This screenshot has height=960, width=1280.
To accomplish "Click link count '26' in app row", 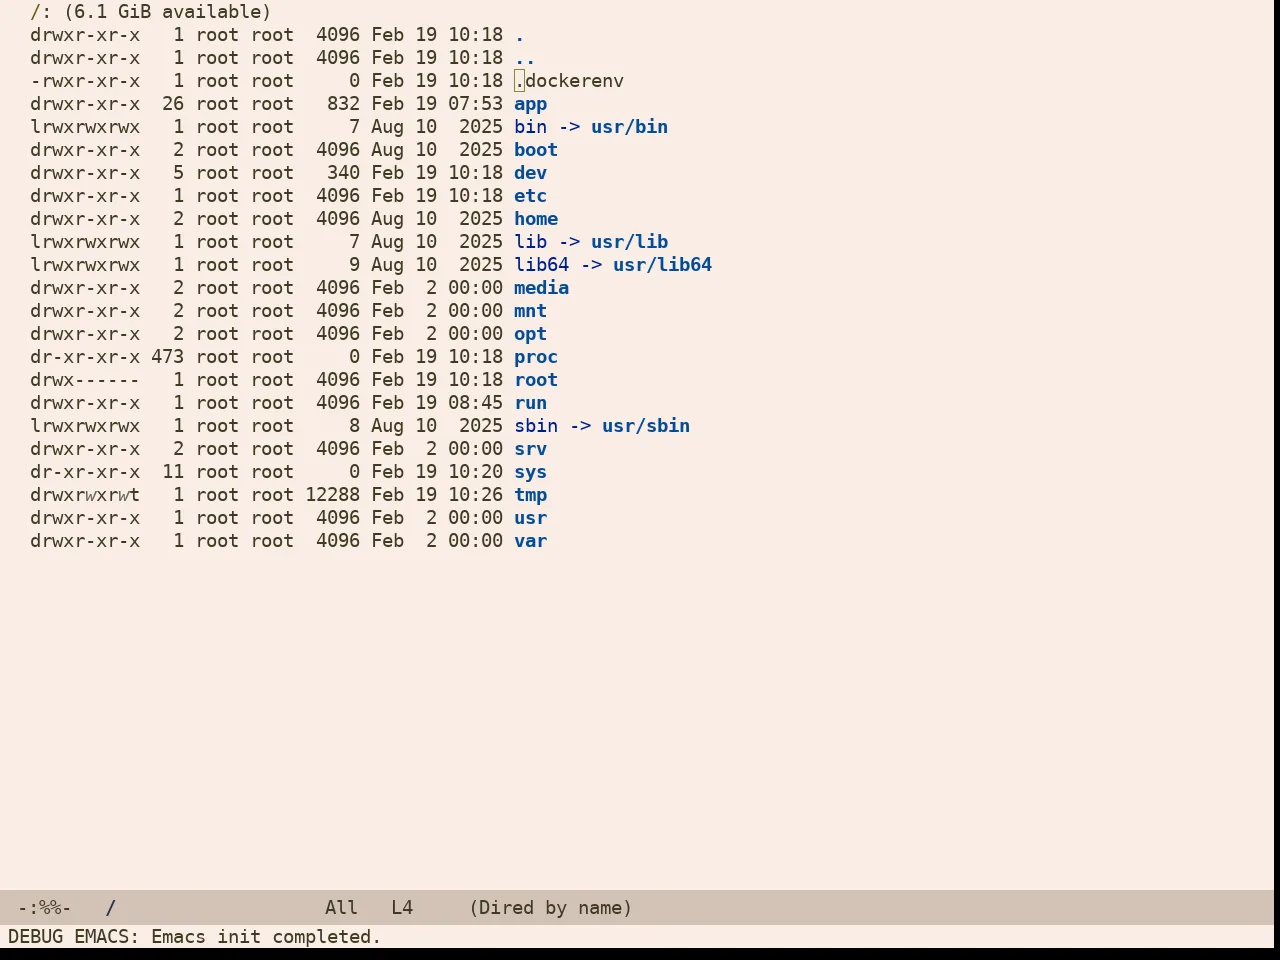I will tap(173, 104).
